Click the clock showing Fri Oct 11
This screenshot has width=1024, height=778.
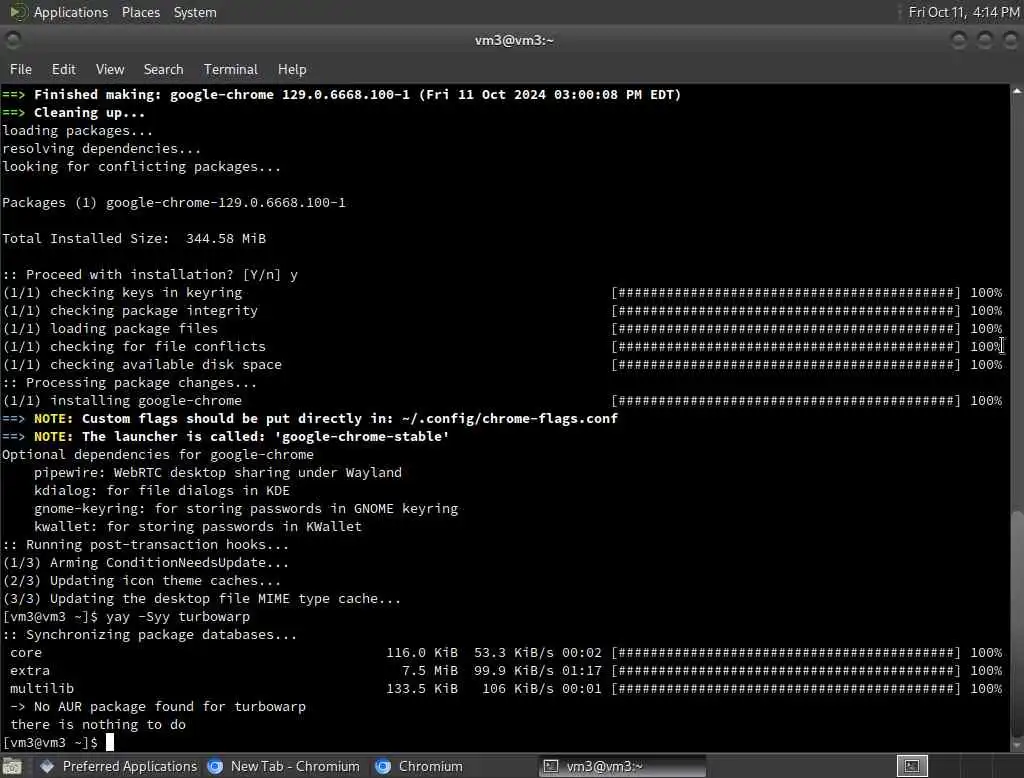pos(964,12)
